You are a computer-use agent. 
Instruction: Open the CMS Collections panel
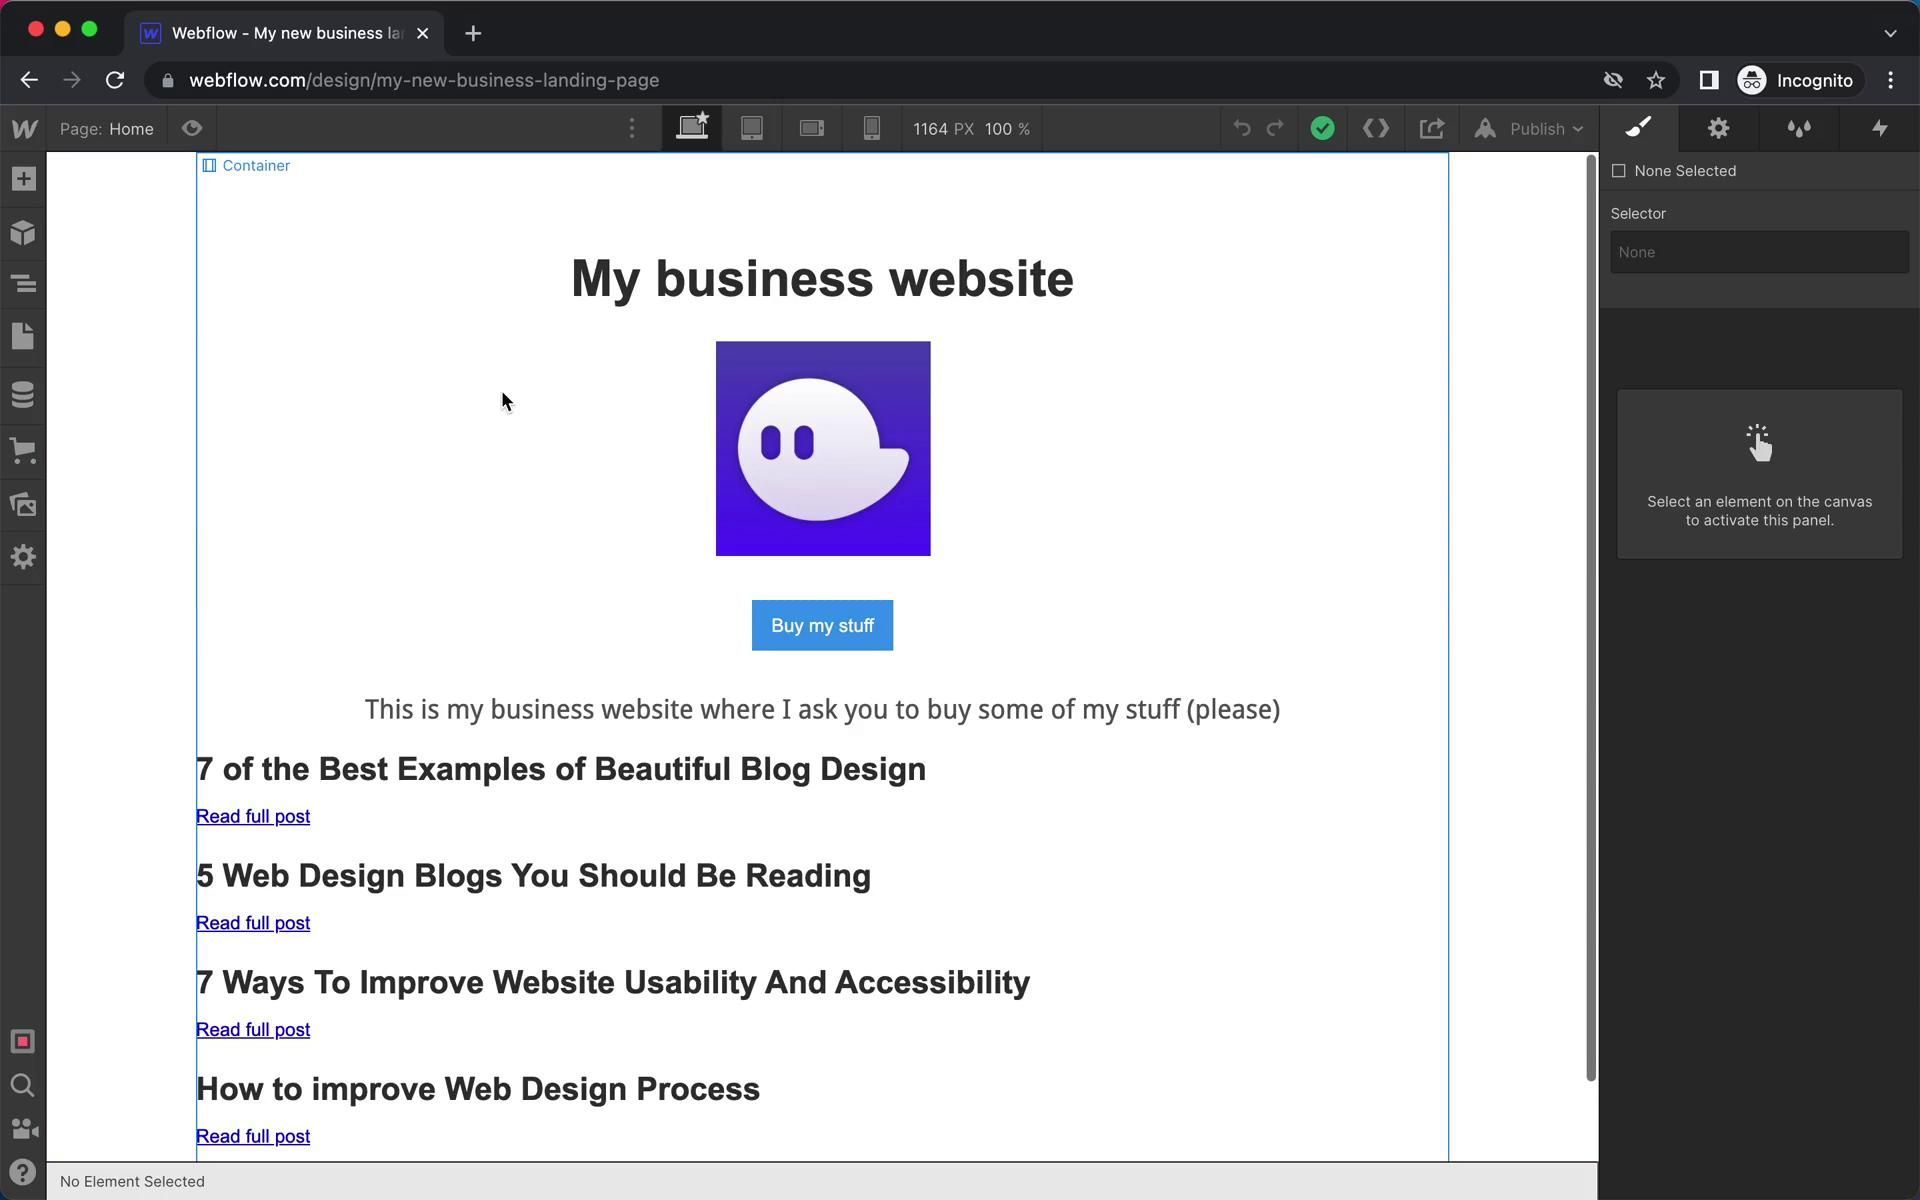click(23, 394)
